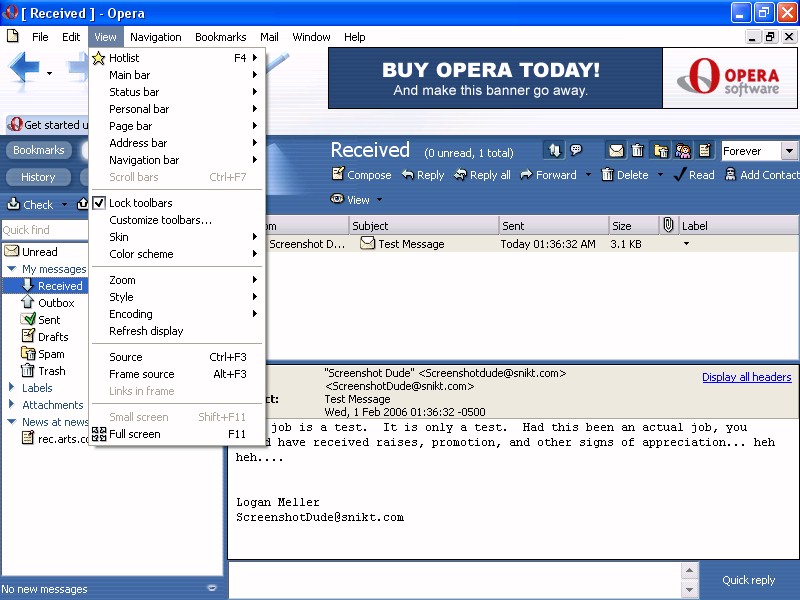Click Display all headers link

pyautogui.click(x=746, y=377)
